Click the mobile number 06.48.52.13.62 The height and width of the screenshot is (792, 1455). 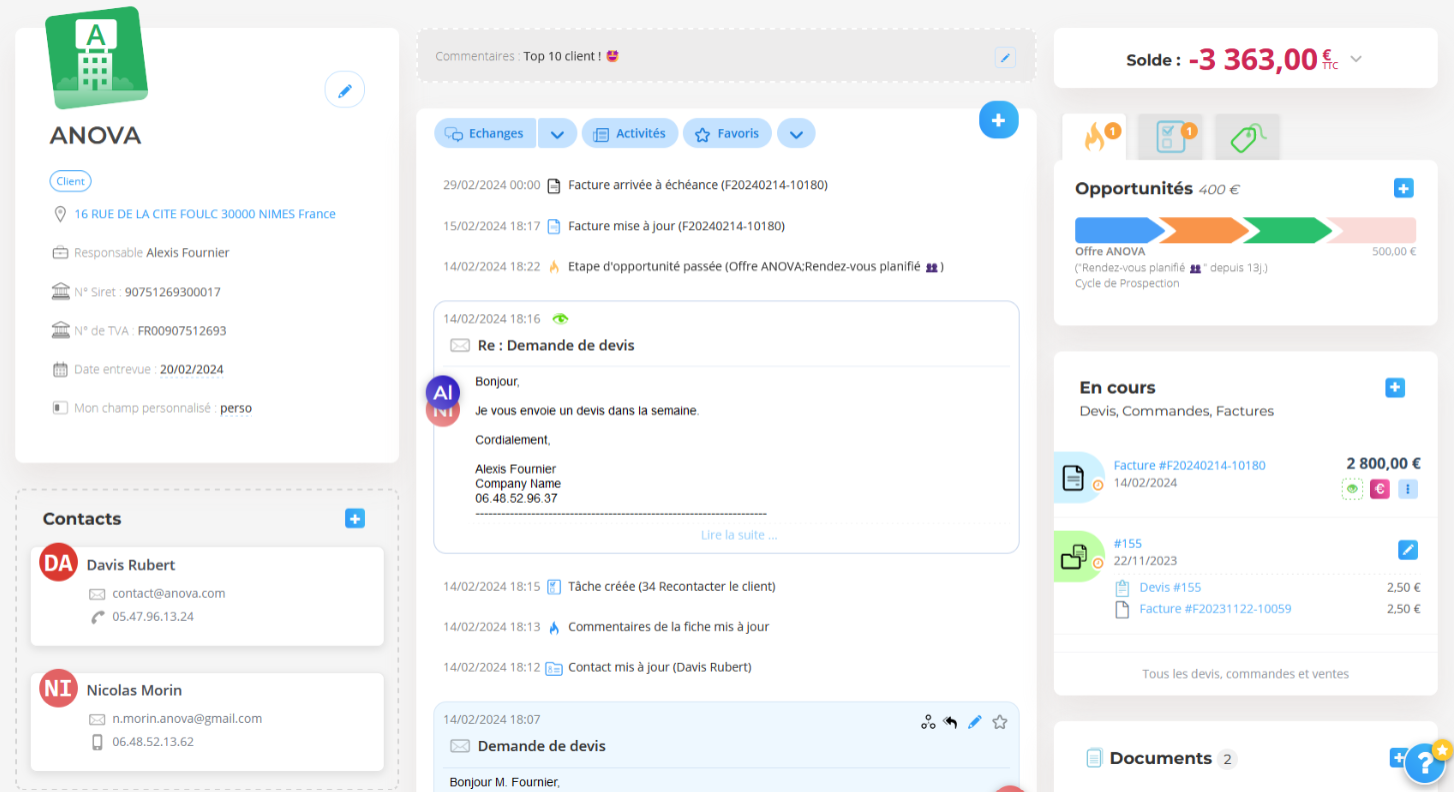tap(153, 742)
